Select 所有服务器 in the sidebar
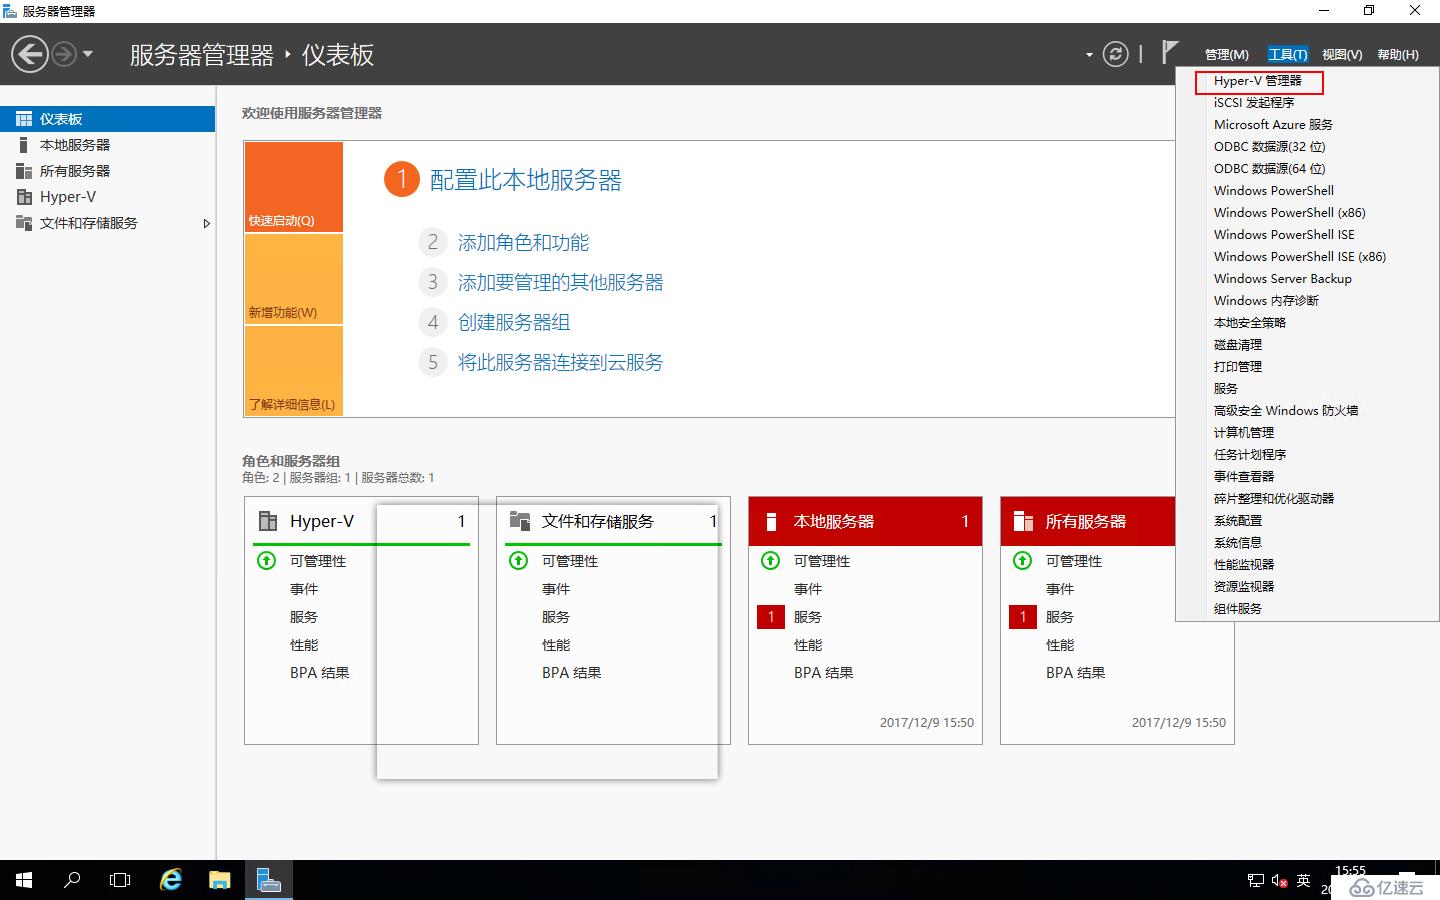 [107, 171]
